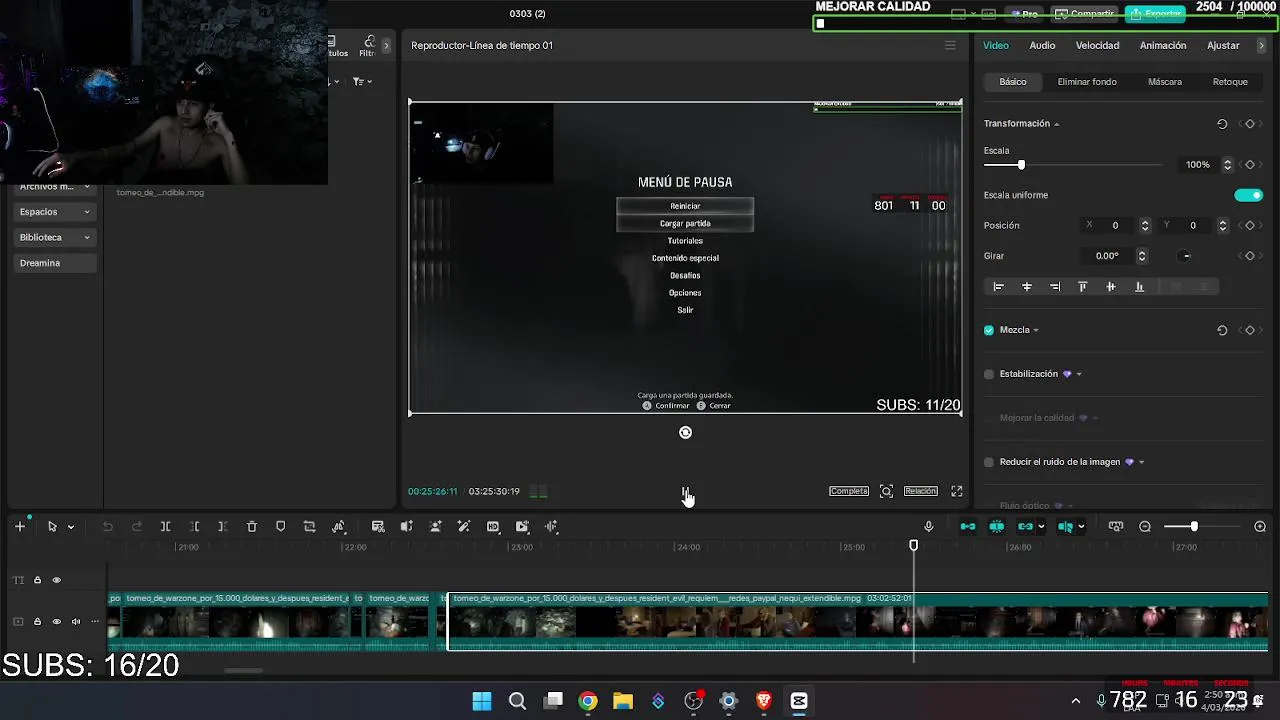Viewport: 1280px width, 720px height.
Task: Click the align bottom icon in transform panel
Action: (x=1139, y=287)
